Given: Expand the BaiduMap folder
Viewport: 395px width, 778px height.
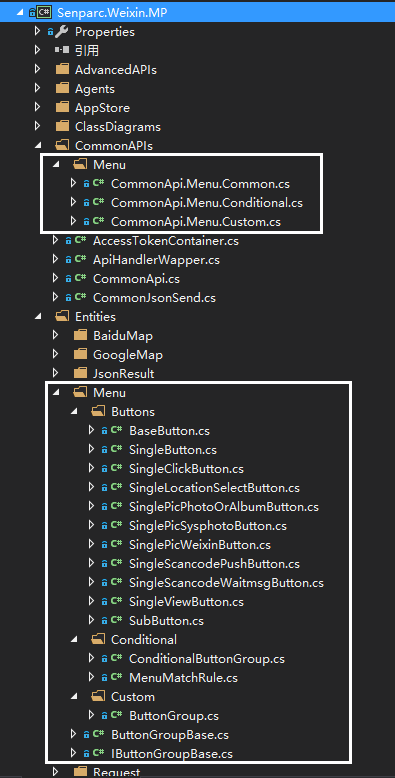Looking at the screenshot, I should (x=56, y=336).
